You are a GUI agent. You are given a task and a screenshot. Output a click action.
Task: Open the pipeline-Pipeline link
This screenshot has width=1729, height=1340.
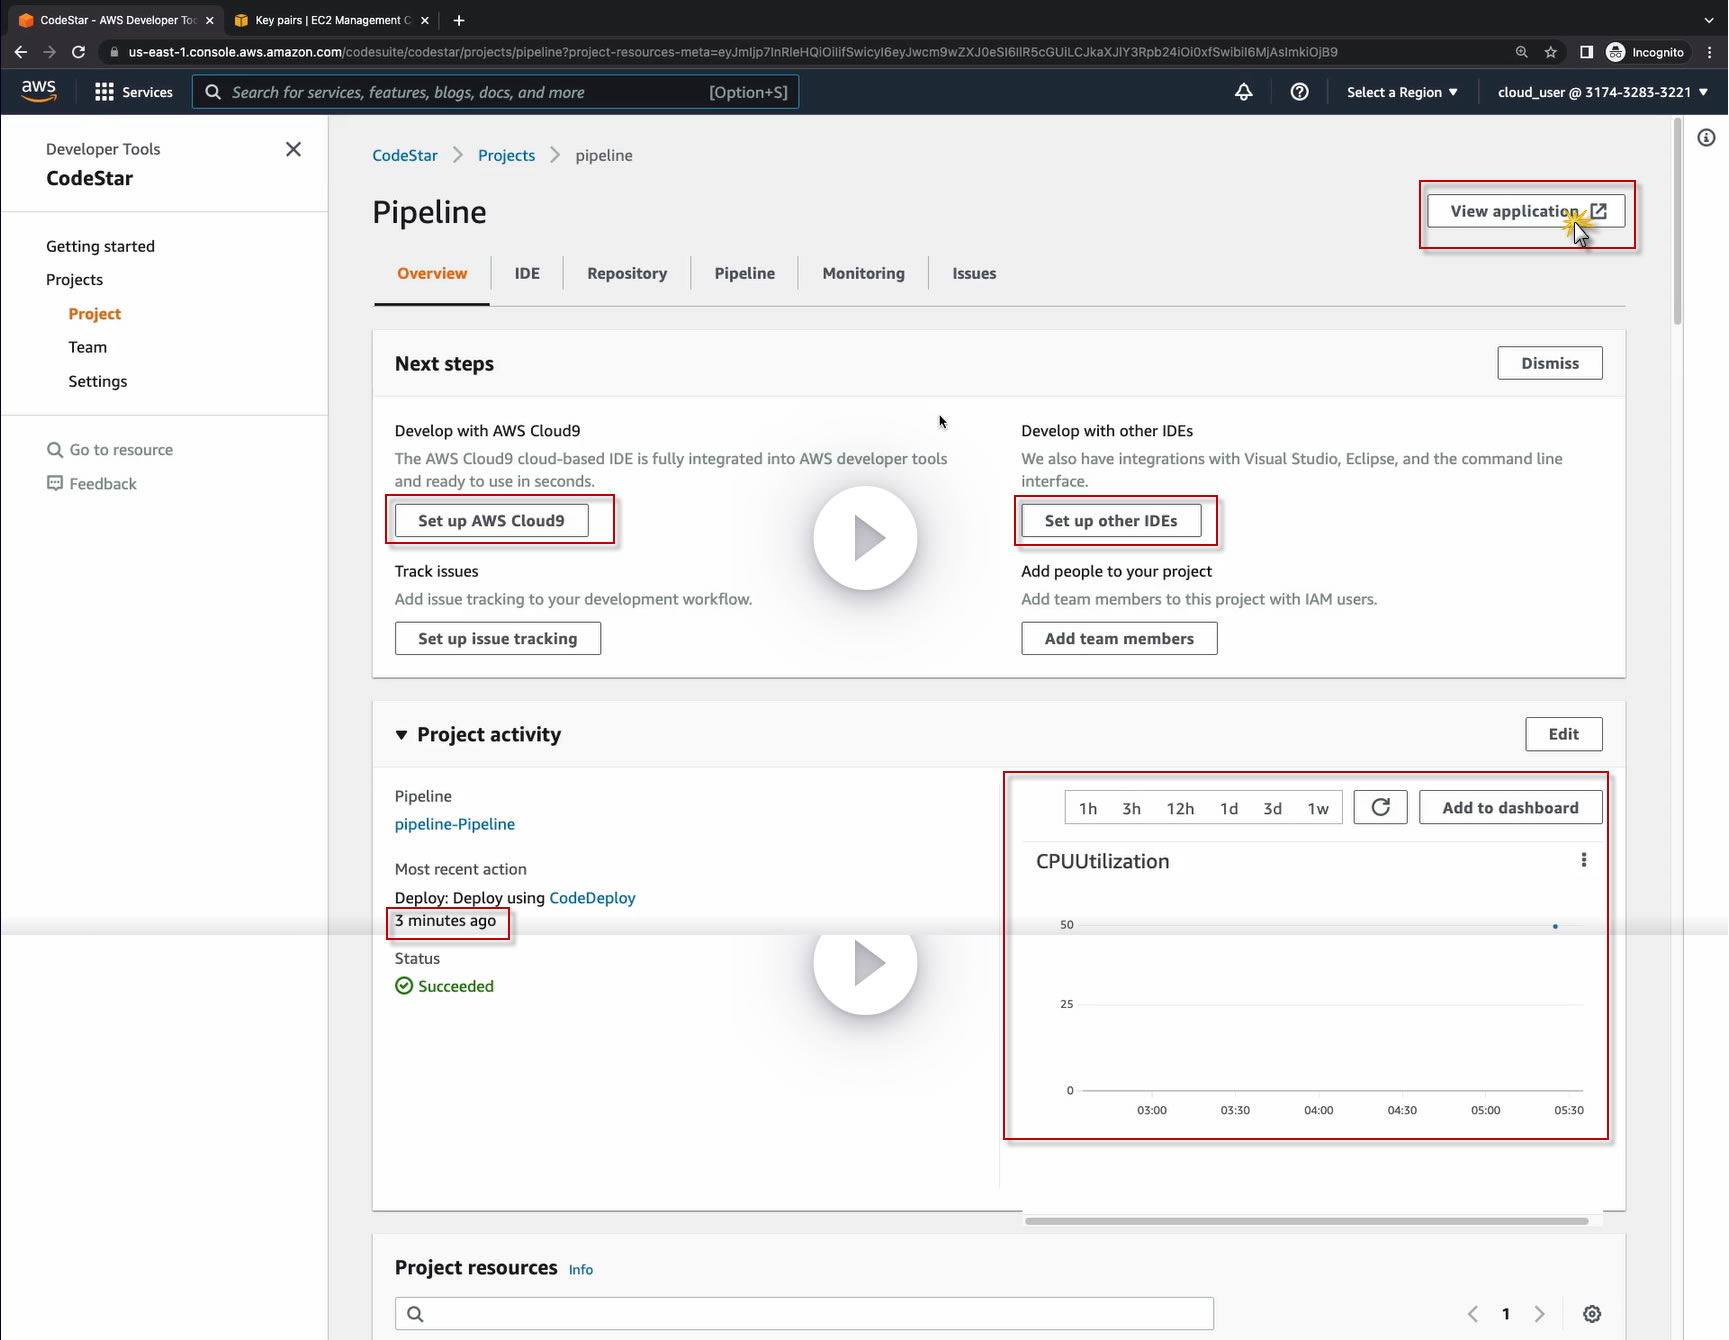[455, 824]
